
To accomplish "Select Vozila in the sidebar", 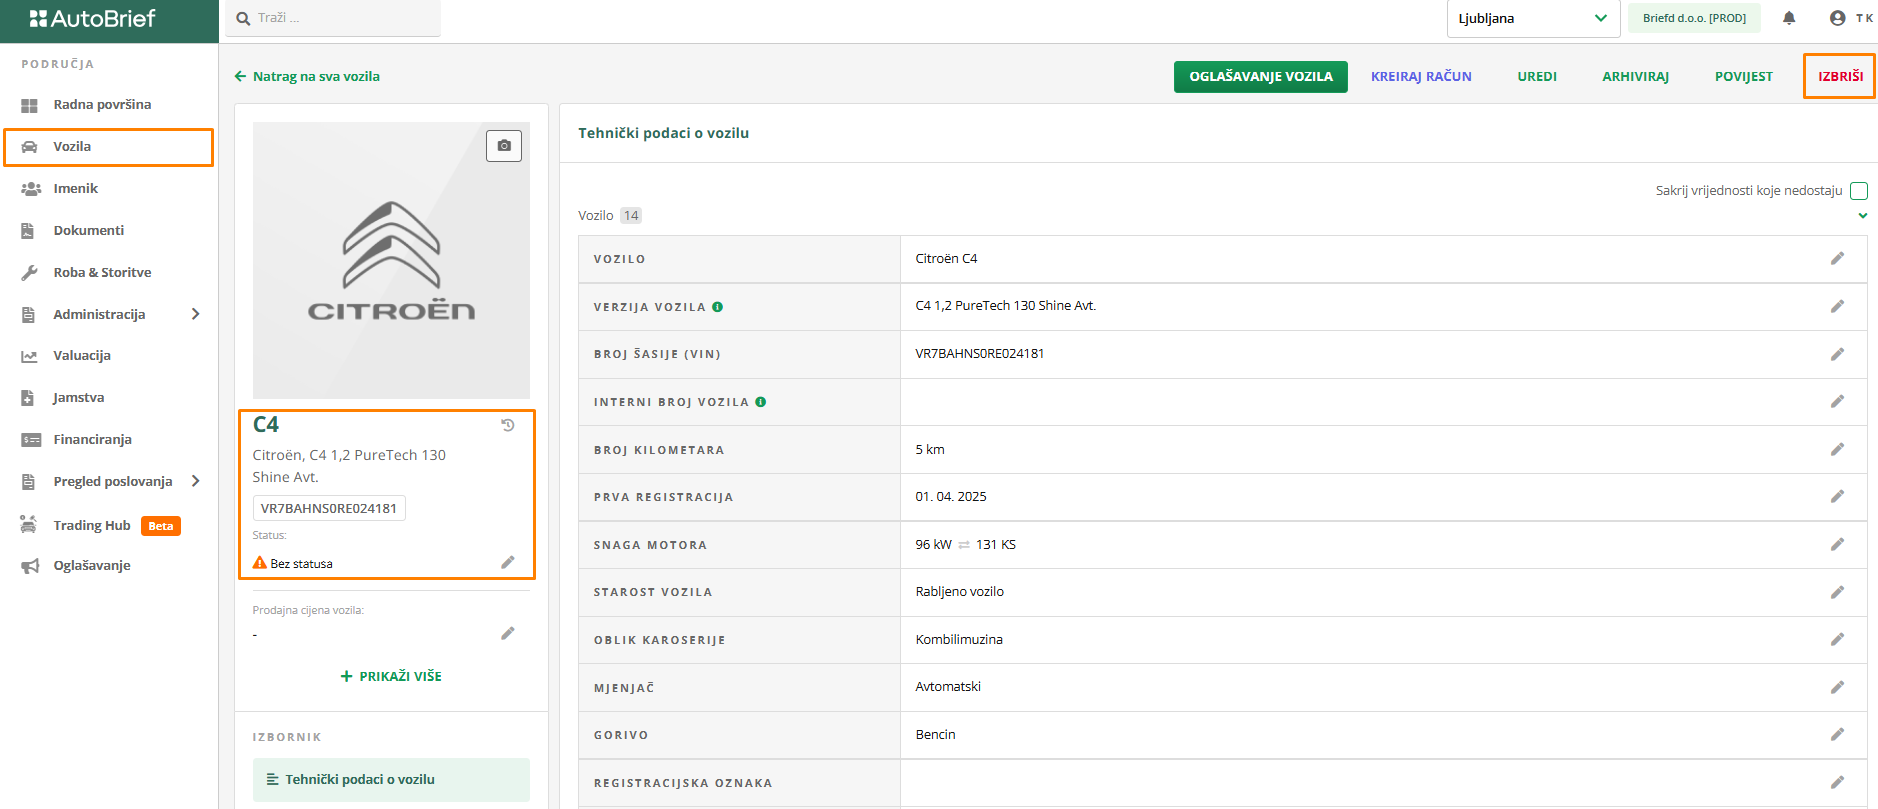I will coord(109,146).
